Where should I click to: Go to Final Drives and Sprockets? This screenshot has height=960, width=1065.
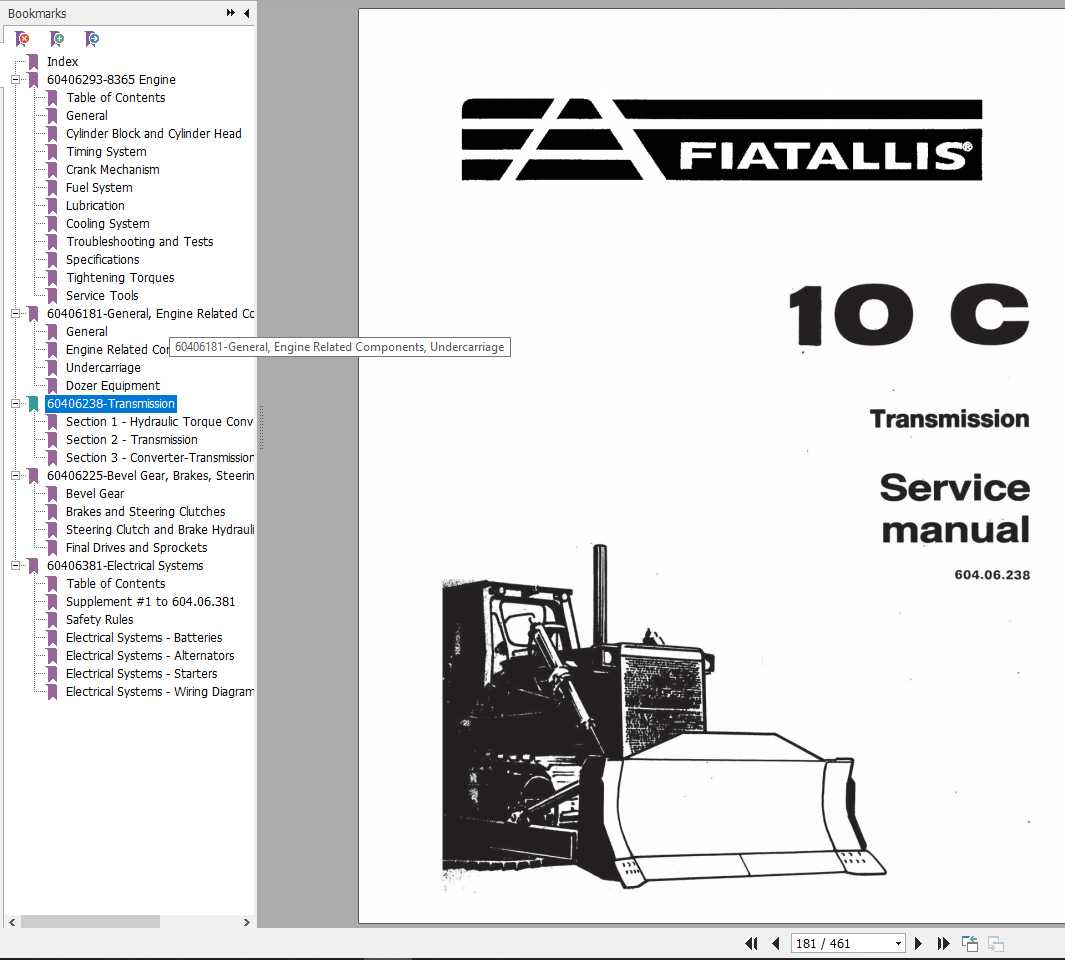click(x=137, y=548)
